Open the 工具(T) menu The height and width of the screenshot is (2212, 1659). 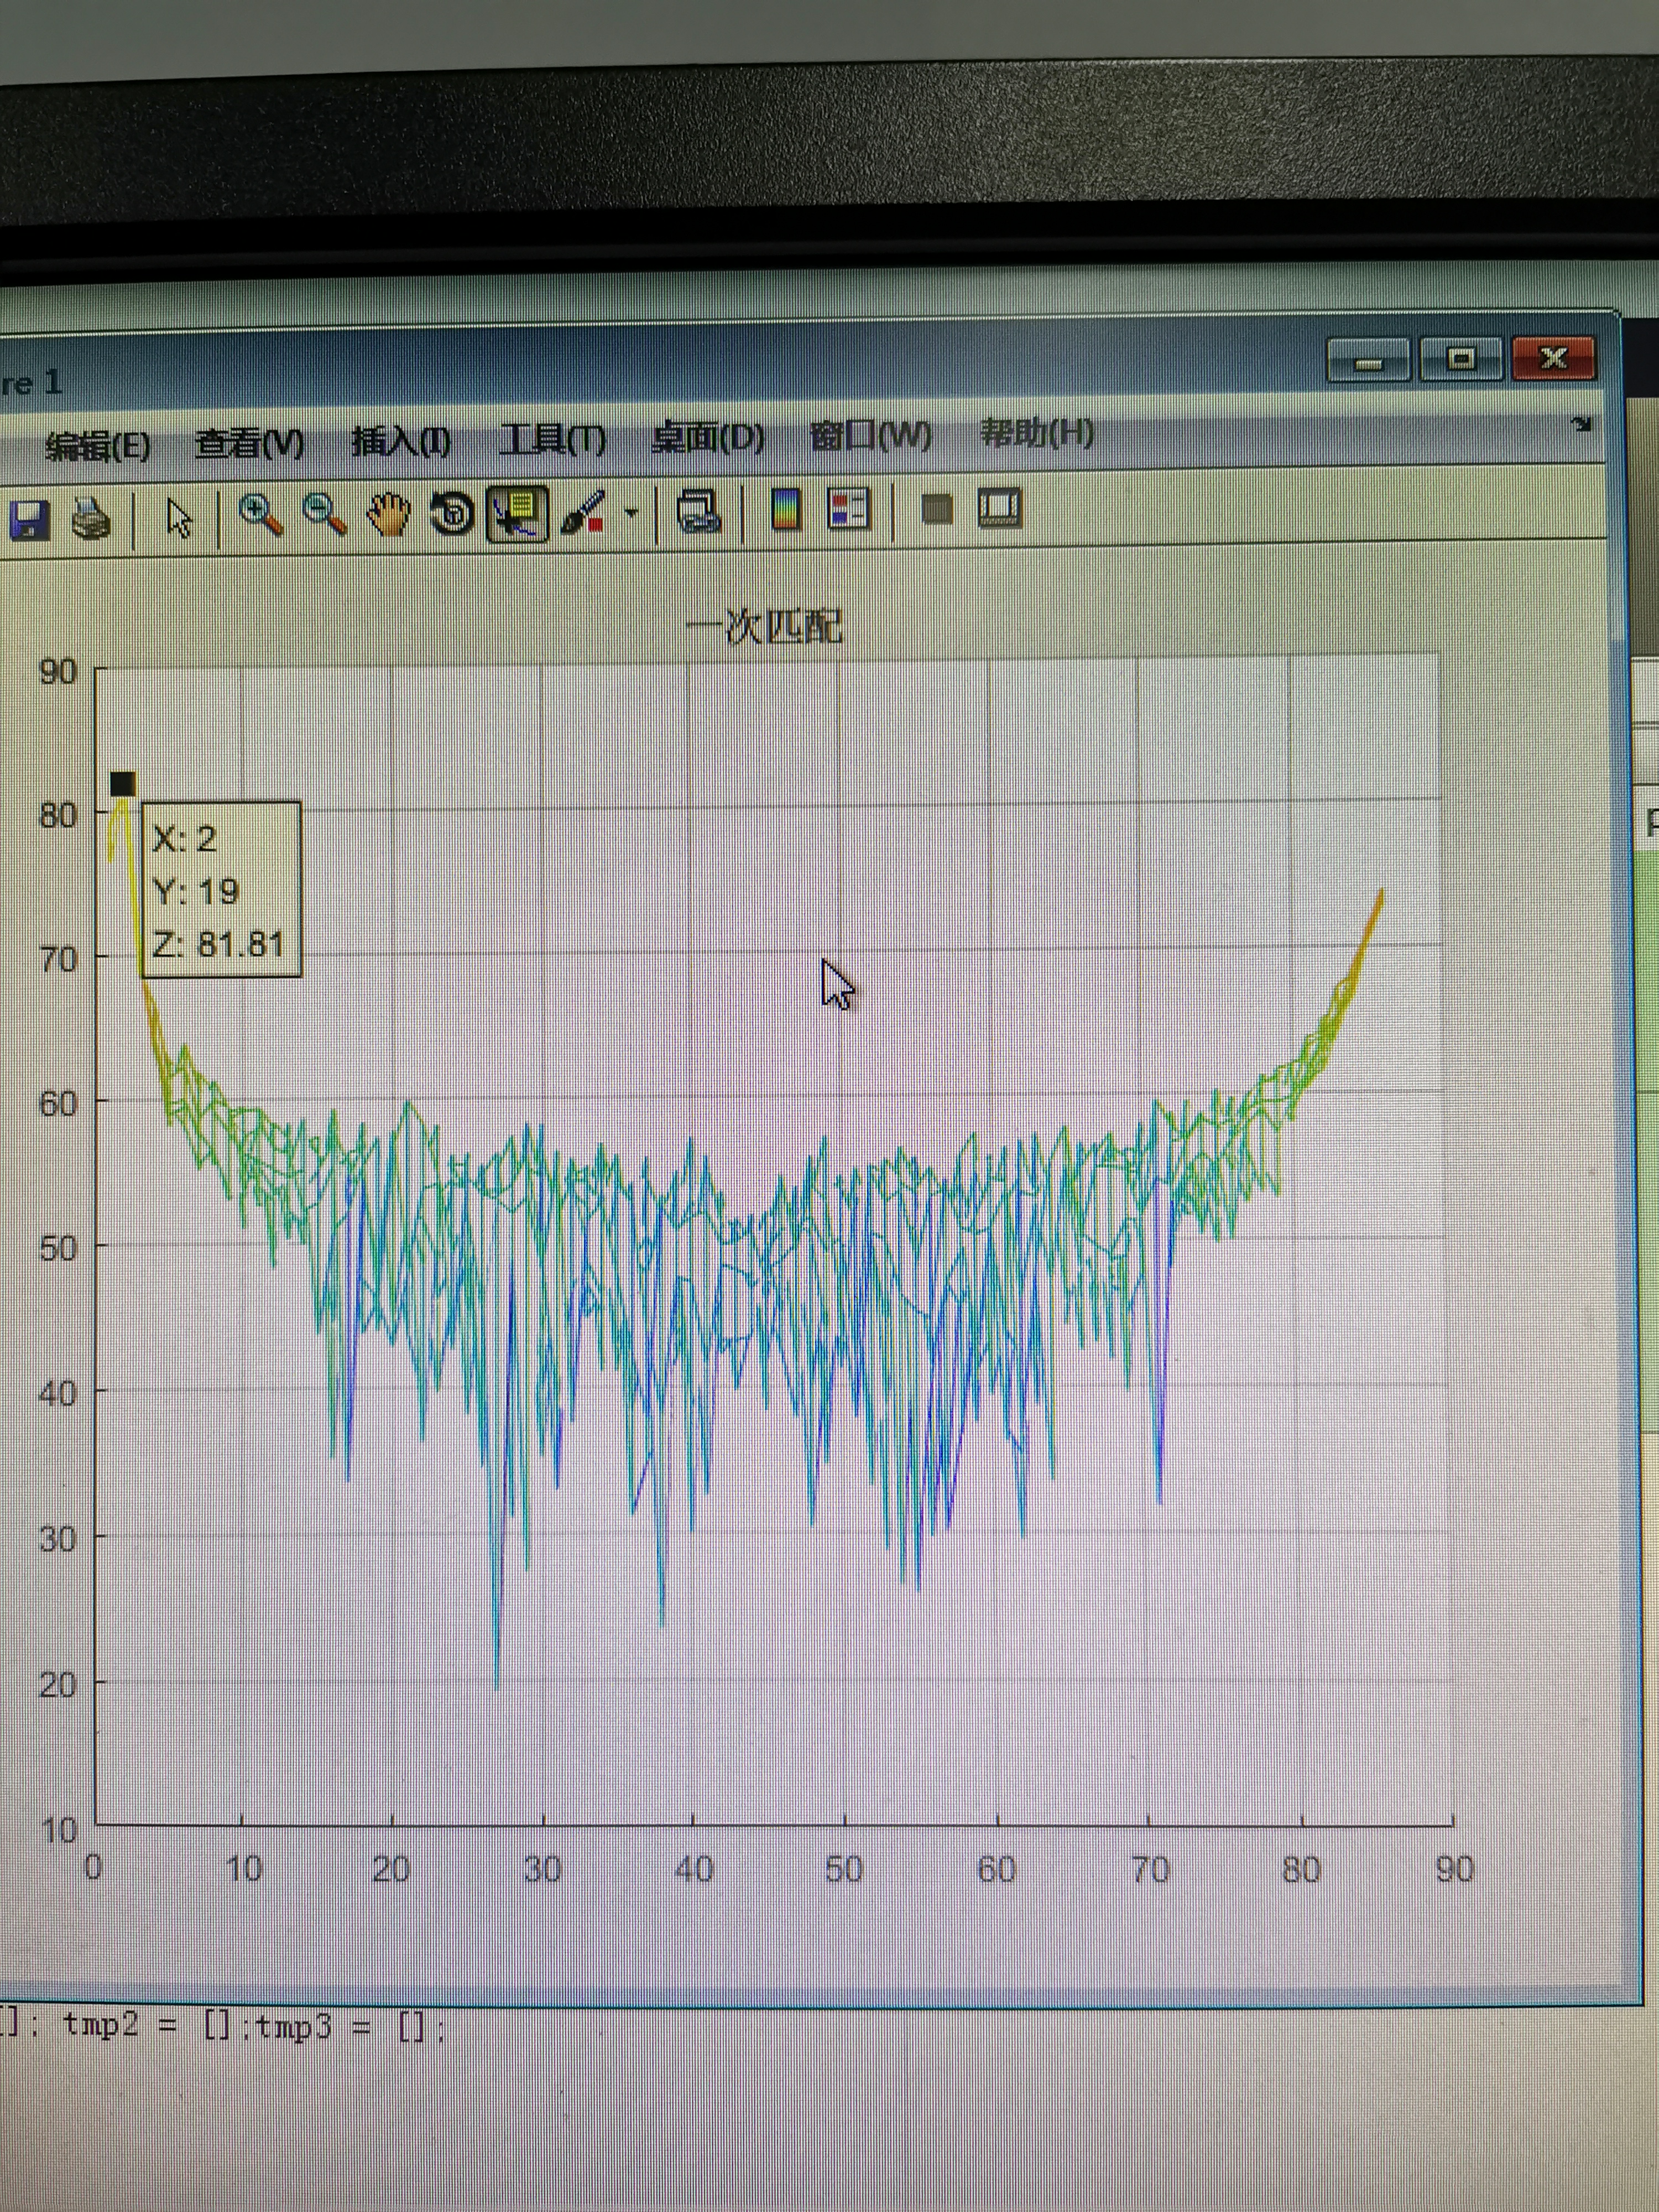tap(552, 439)
